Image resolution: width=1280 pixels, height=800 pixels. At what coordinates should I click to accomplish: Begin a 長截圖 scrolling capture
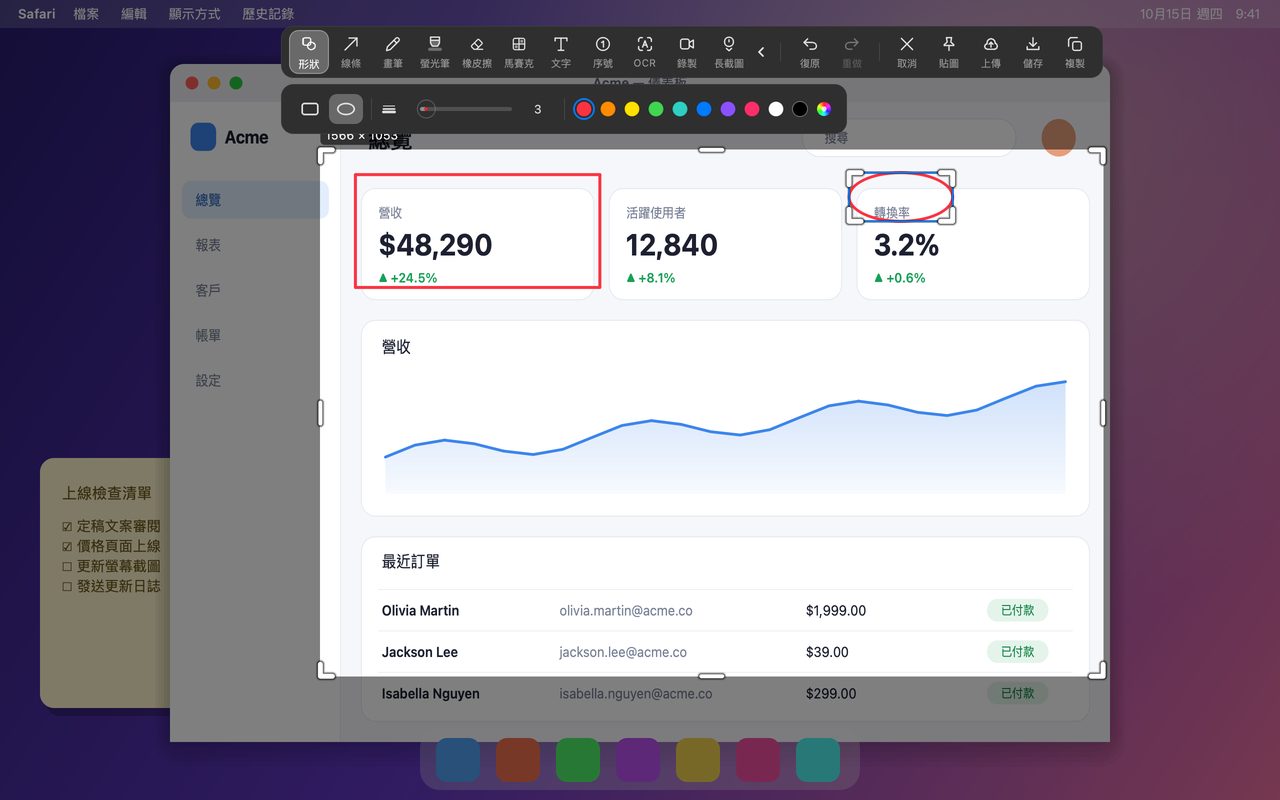click(729, 52)
